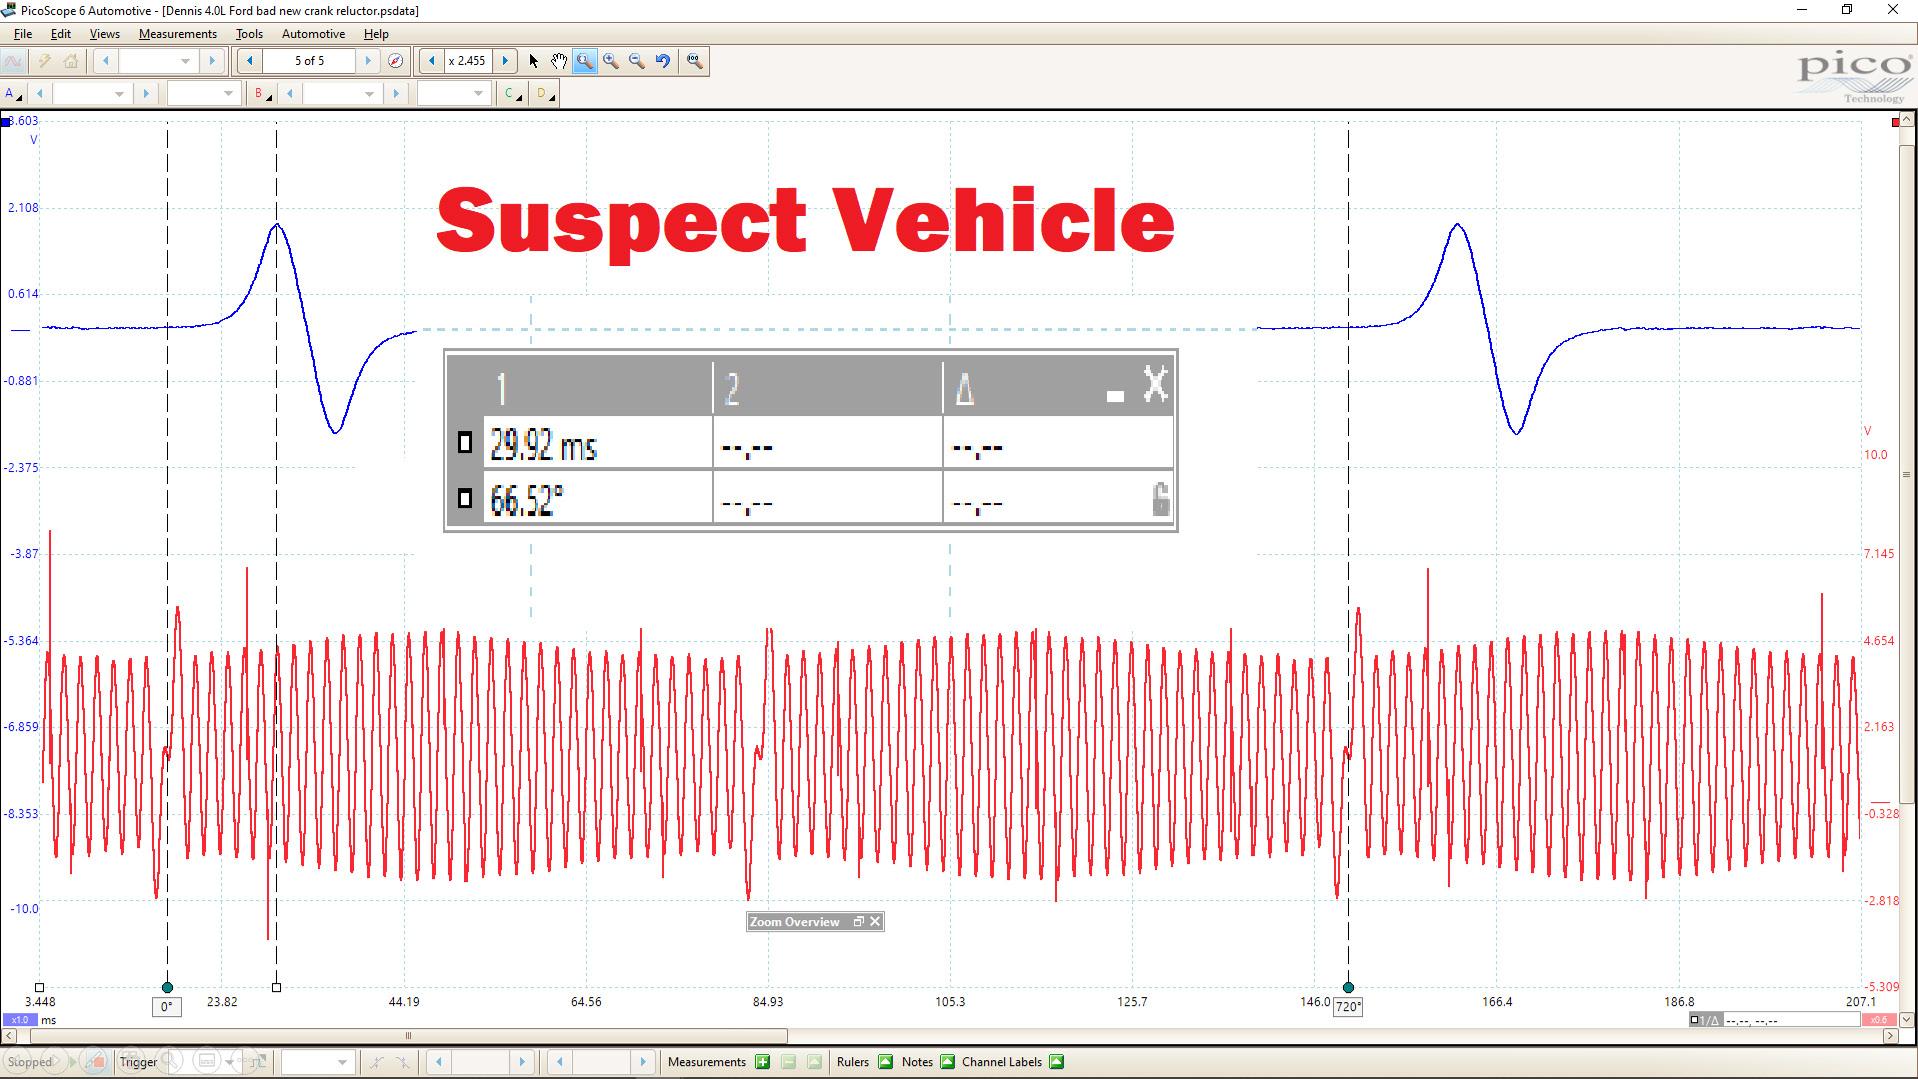Click the time ruler handle near 29.92 ms
The image size is (1918, 1079).
pos(277,988)
